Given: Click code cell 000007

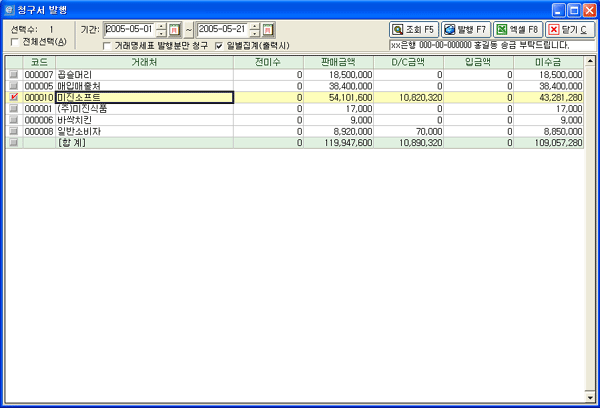Looking at the screenshot, I should coord(39,75).
